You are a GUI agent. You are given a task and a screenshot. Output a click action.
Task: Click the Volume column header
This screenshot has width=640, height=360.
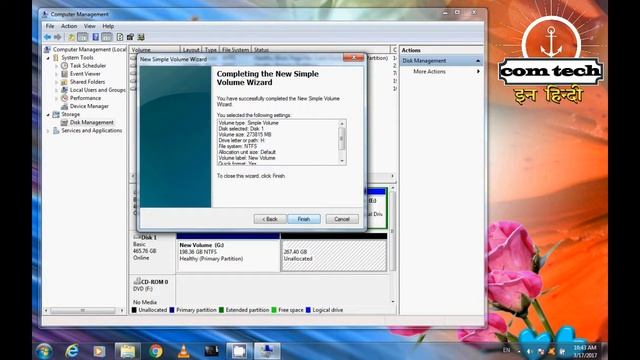pos(154,50)
